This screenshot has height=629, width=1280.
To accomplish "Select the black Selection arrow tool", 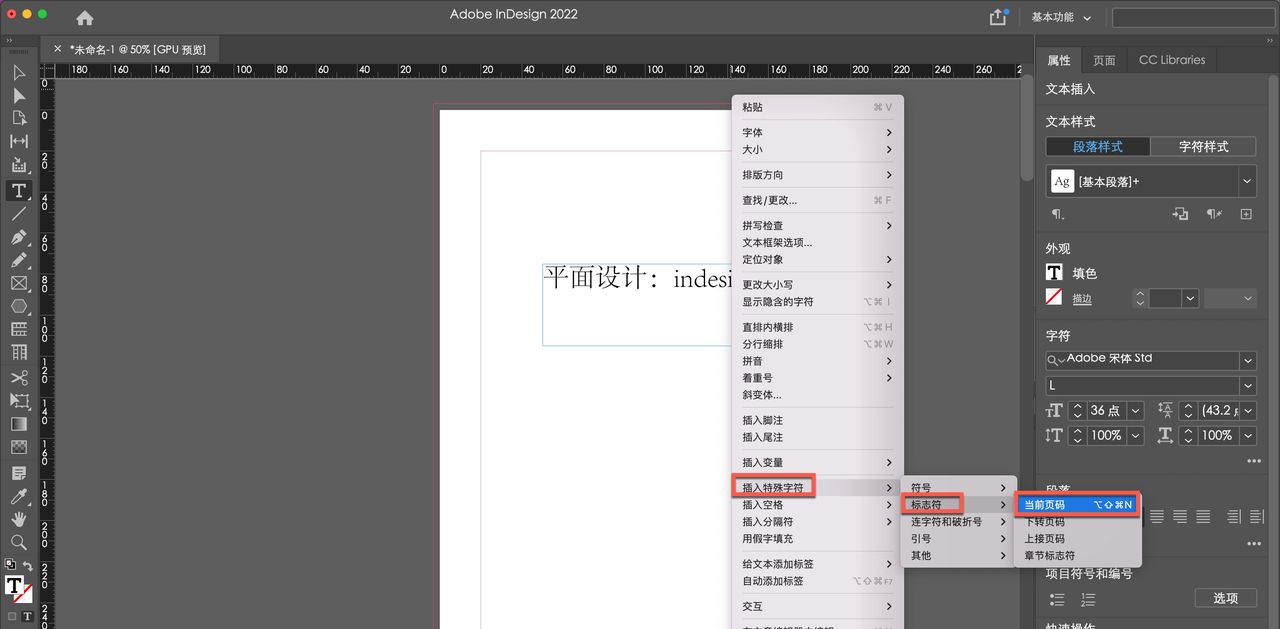I will [x=18, y=72].
